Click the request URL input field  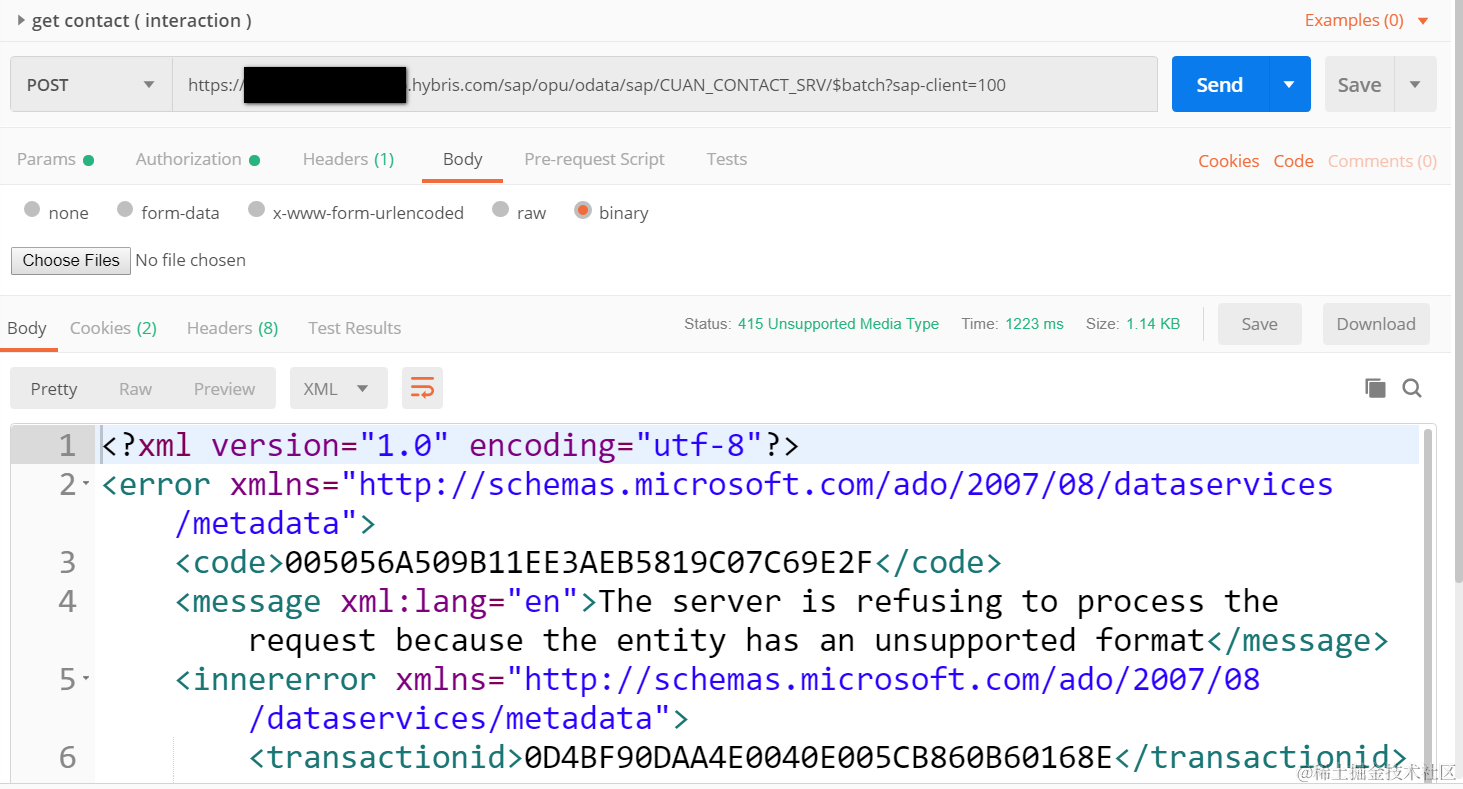665,85
